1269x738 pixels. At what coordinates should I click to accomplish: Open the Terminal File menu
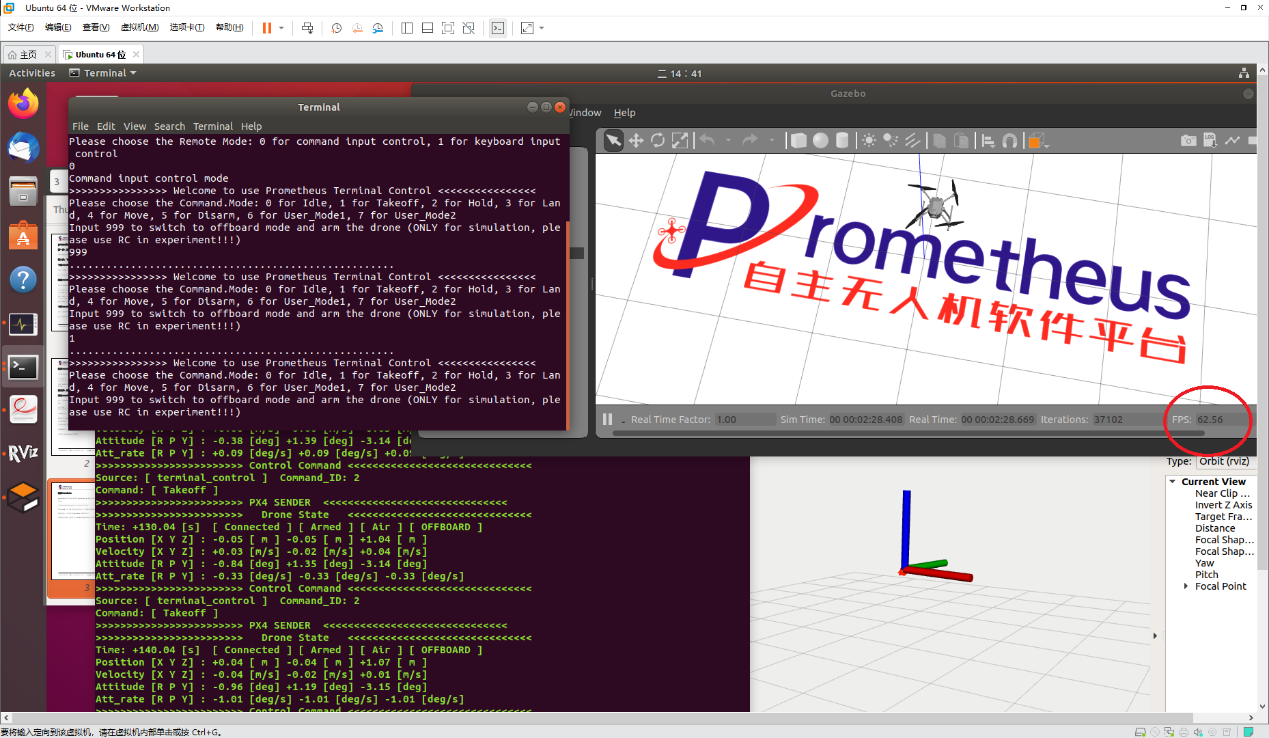coord(80,126)
